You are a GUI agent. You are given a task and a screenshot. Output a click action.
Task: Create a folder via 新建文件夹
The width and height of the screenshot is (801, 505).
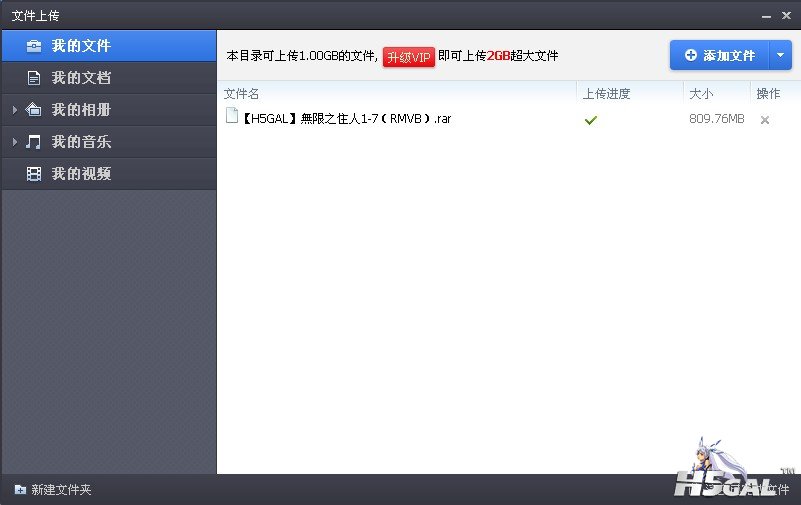[x=53, y=490]
